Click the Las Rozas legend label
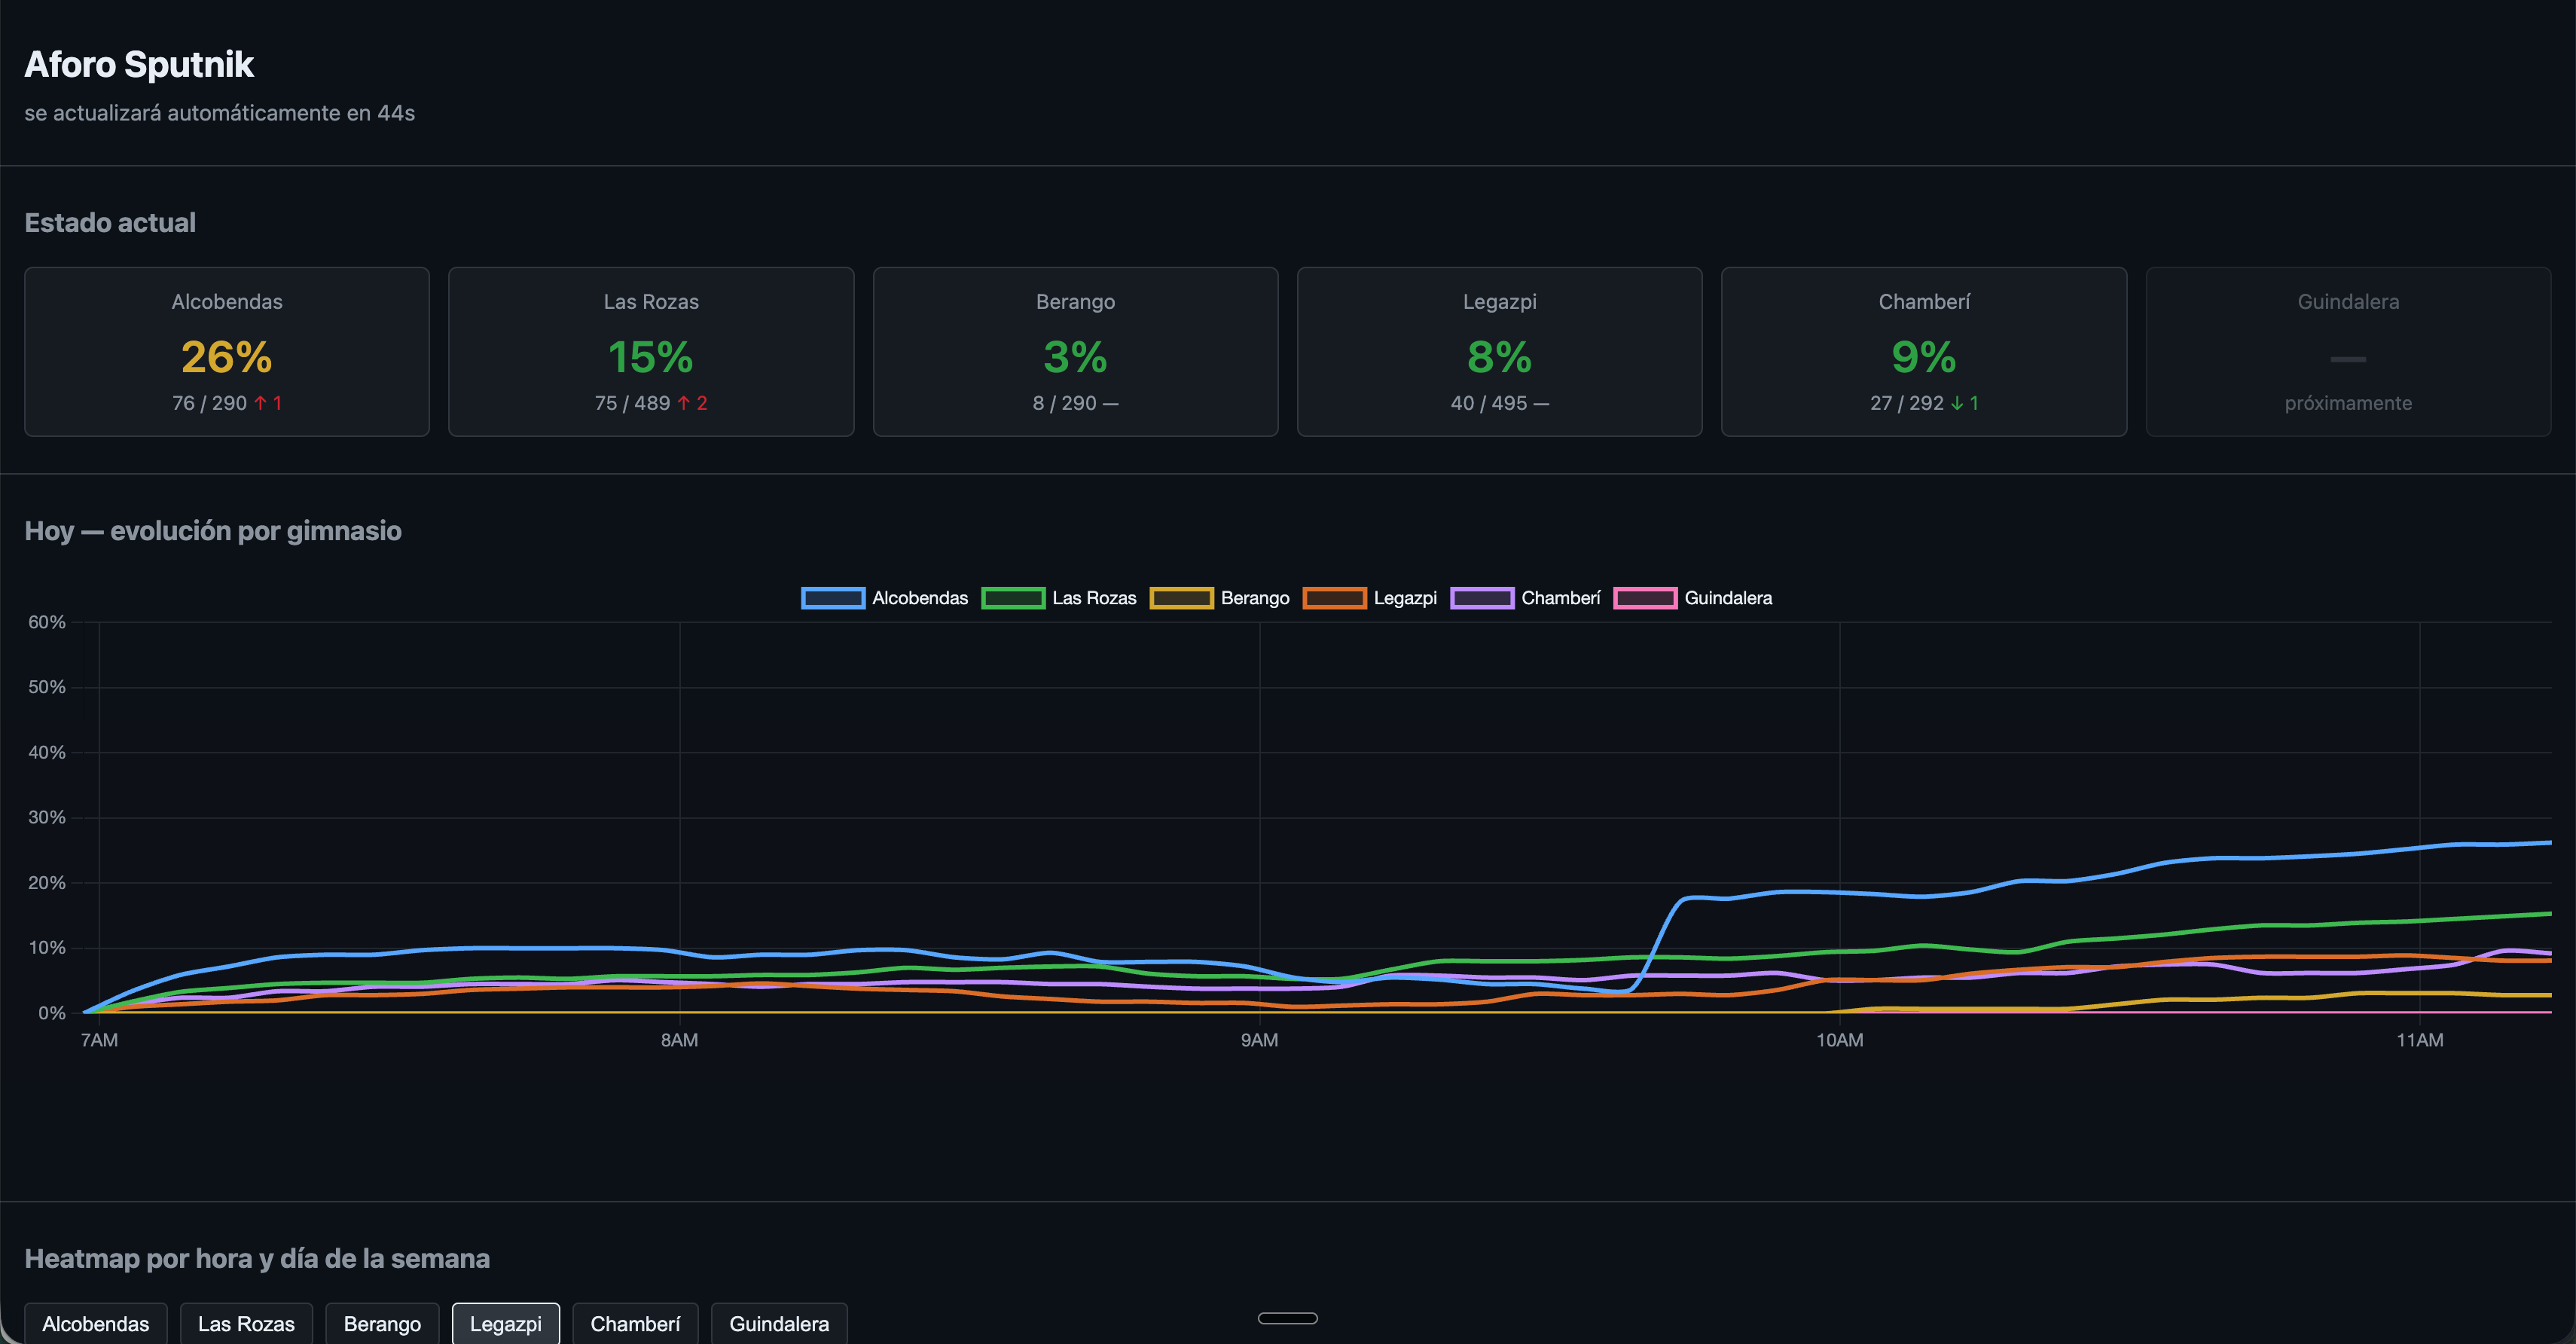Image resolution: width=2576 pixels, height=1344 pixels. click(1094, 598)
